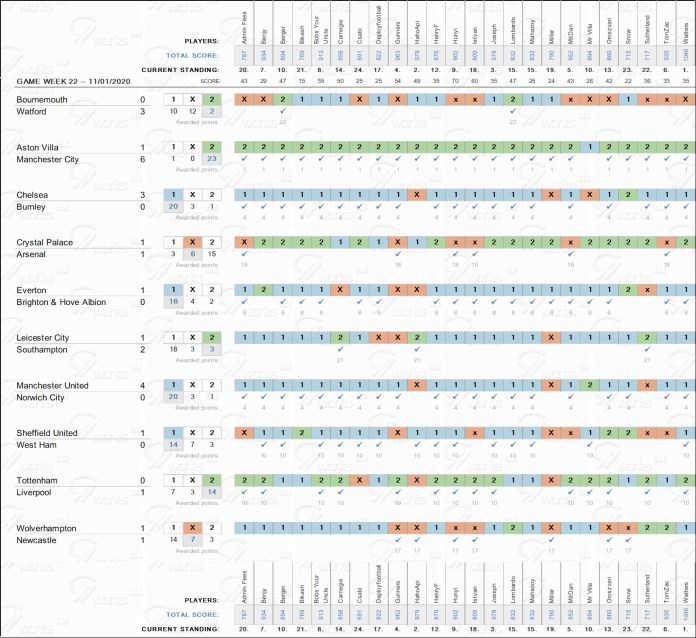696x638 pixels.
Task: Click Berger's checkmark under the Bournemouth row
Action: [283, 112]
